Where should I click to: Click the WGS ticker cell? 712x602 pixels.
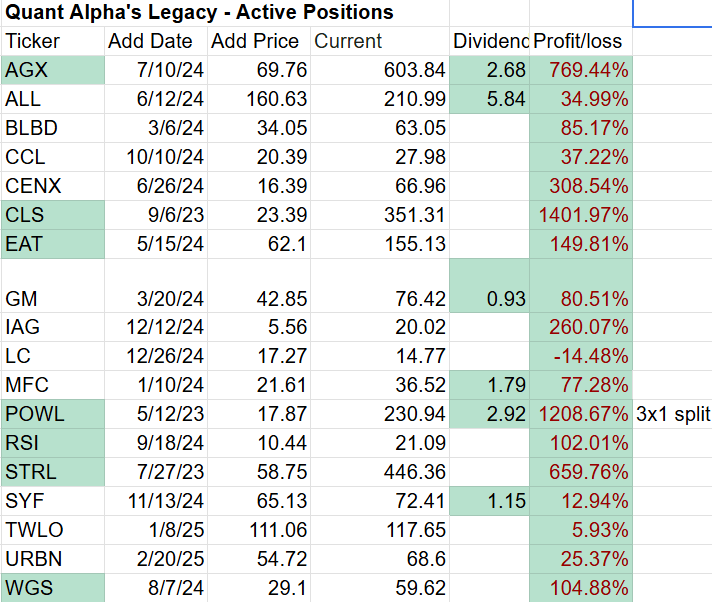coord(52,588)
